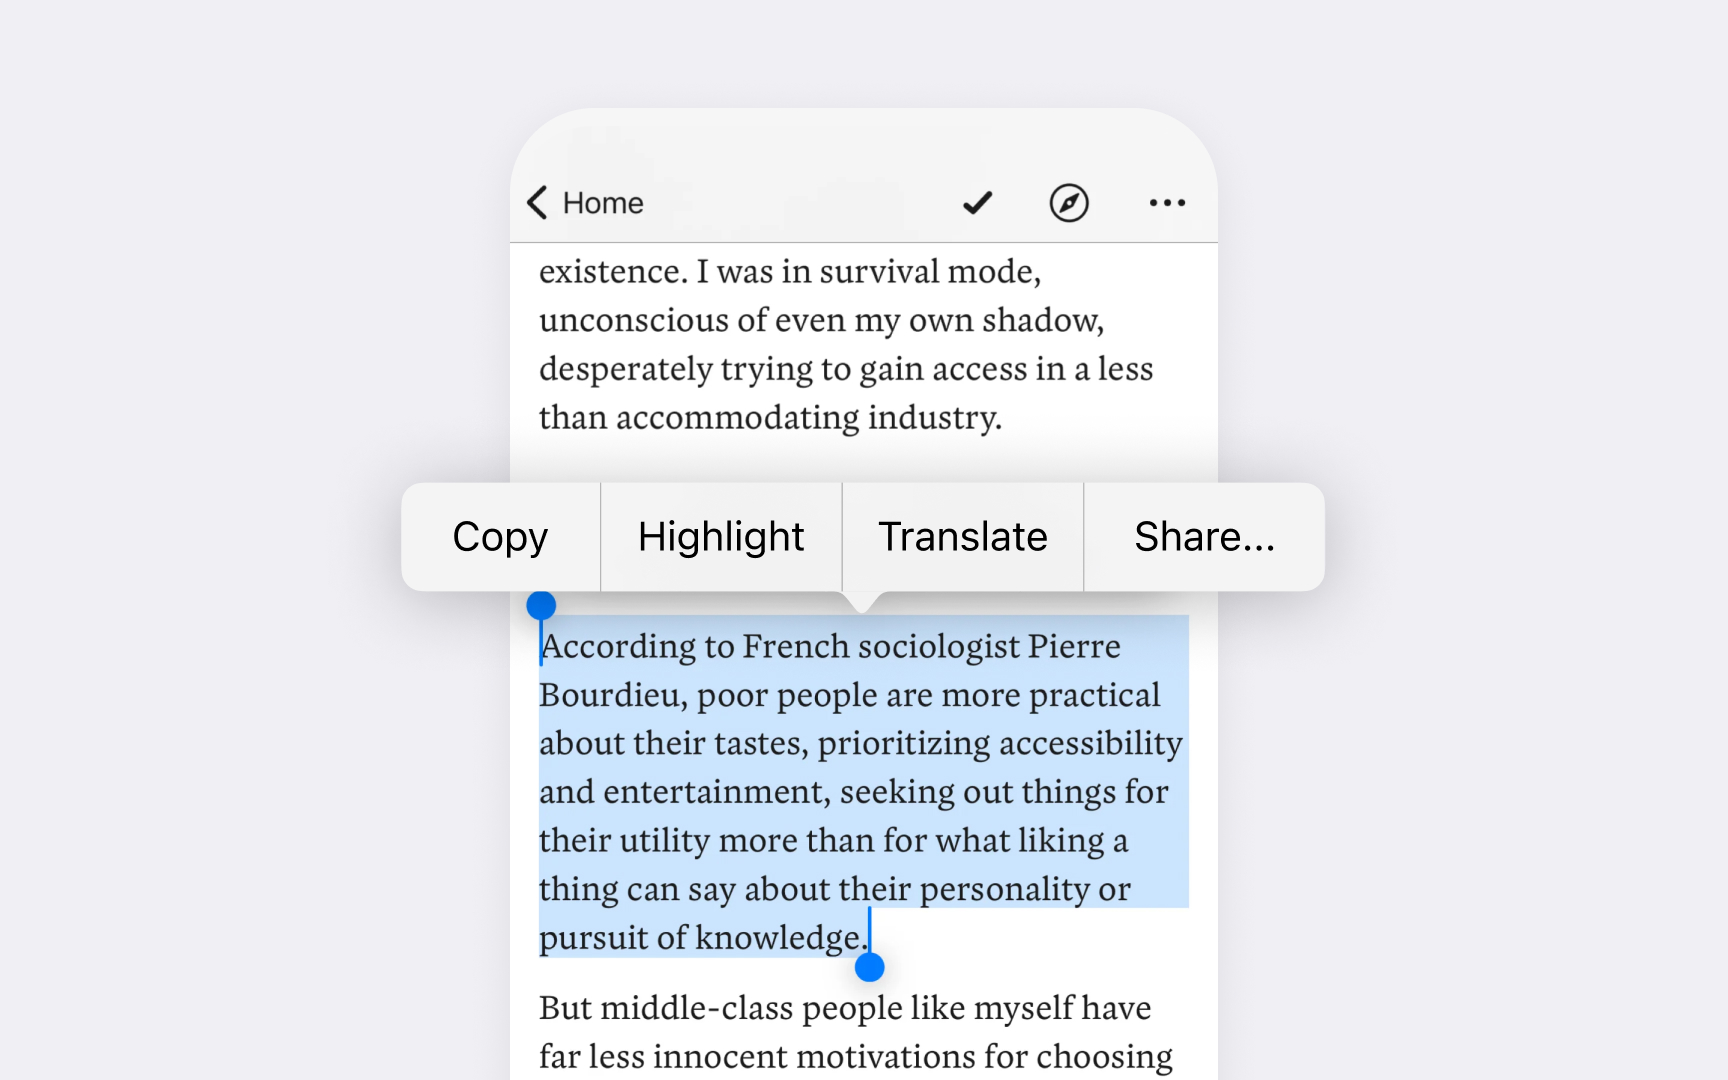Click the word "existence" at the top
1728x1080 pixels.
609,272
